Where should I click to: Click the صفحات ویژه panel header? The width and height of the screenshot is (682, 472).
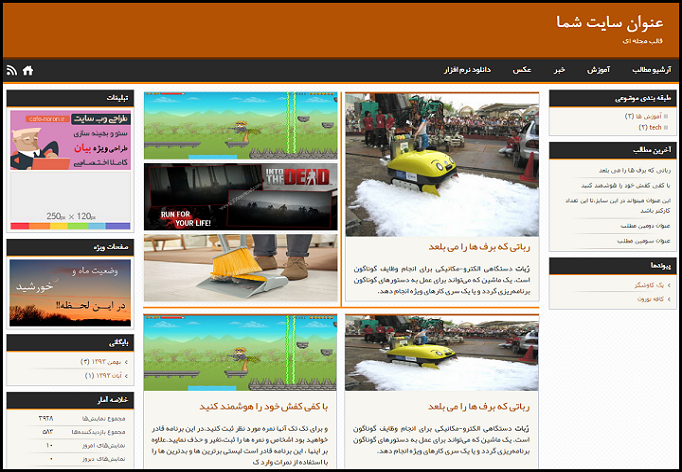click(70, 247)
